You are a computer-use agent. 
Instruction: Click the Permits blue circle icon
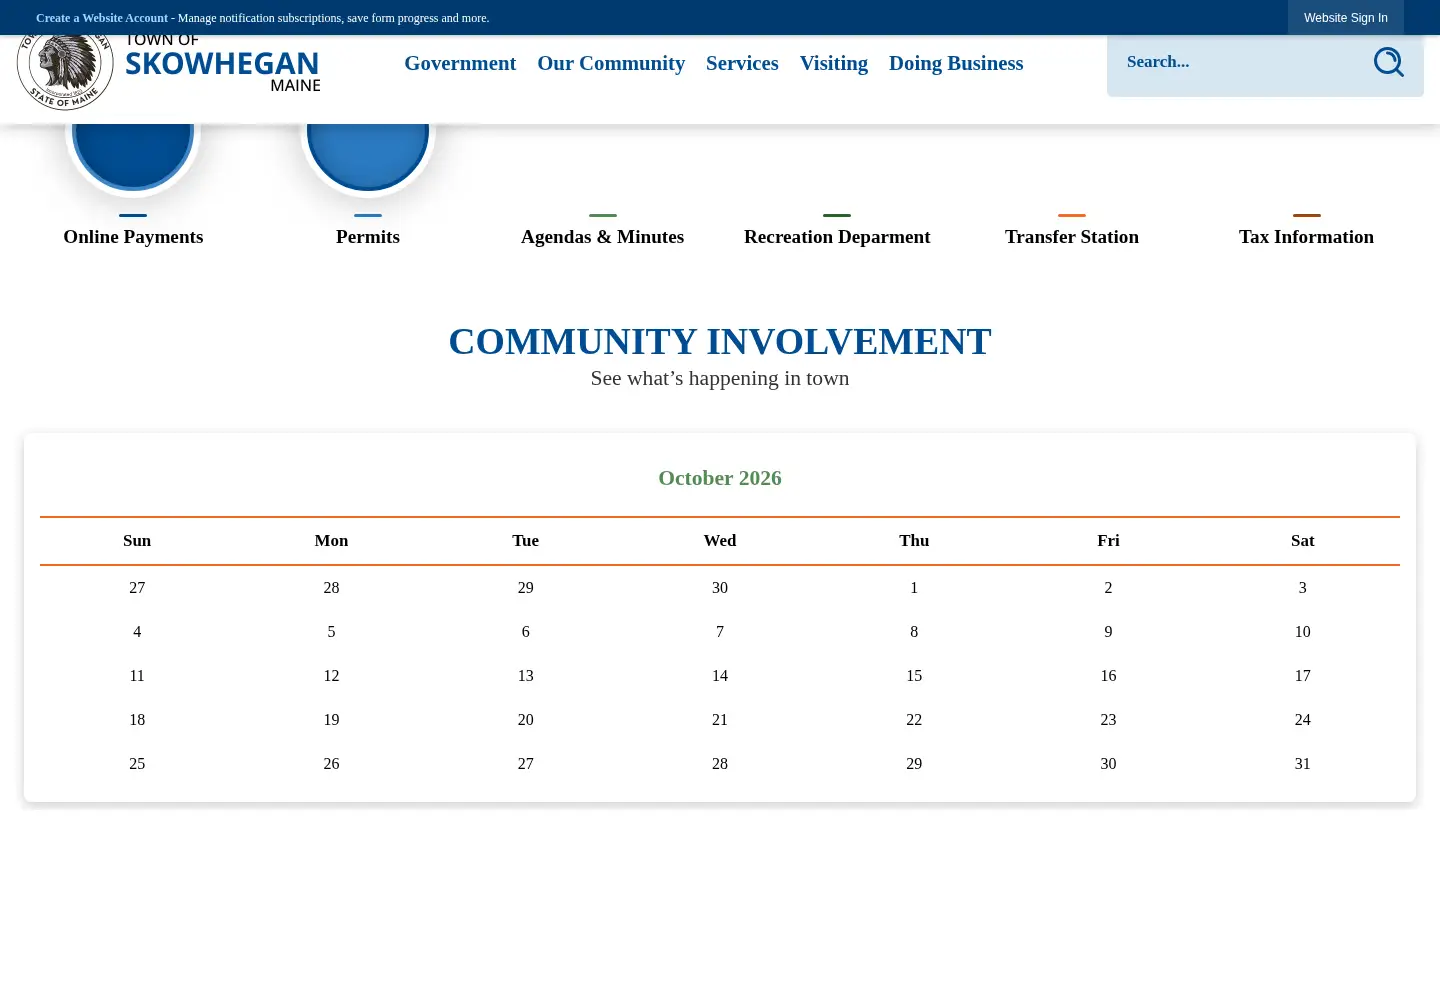(x=368, y=155)
